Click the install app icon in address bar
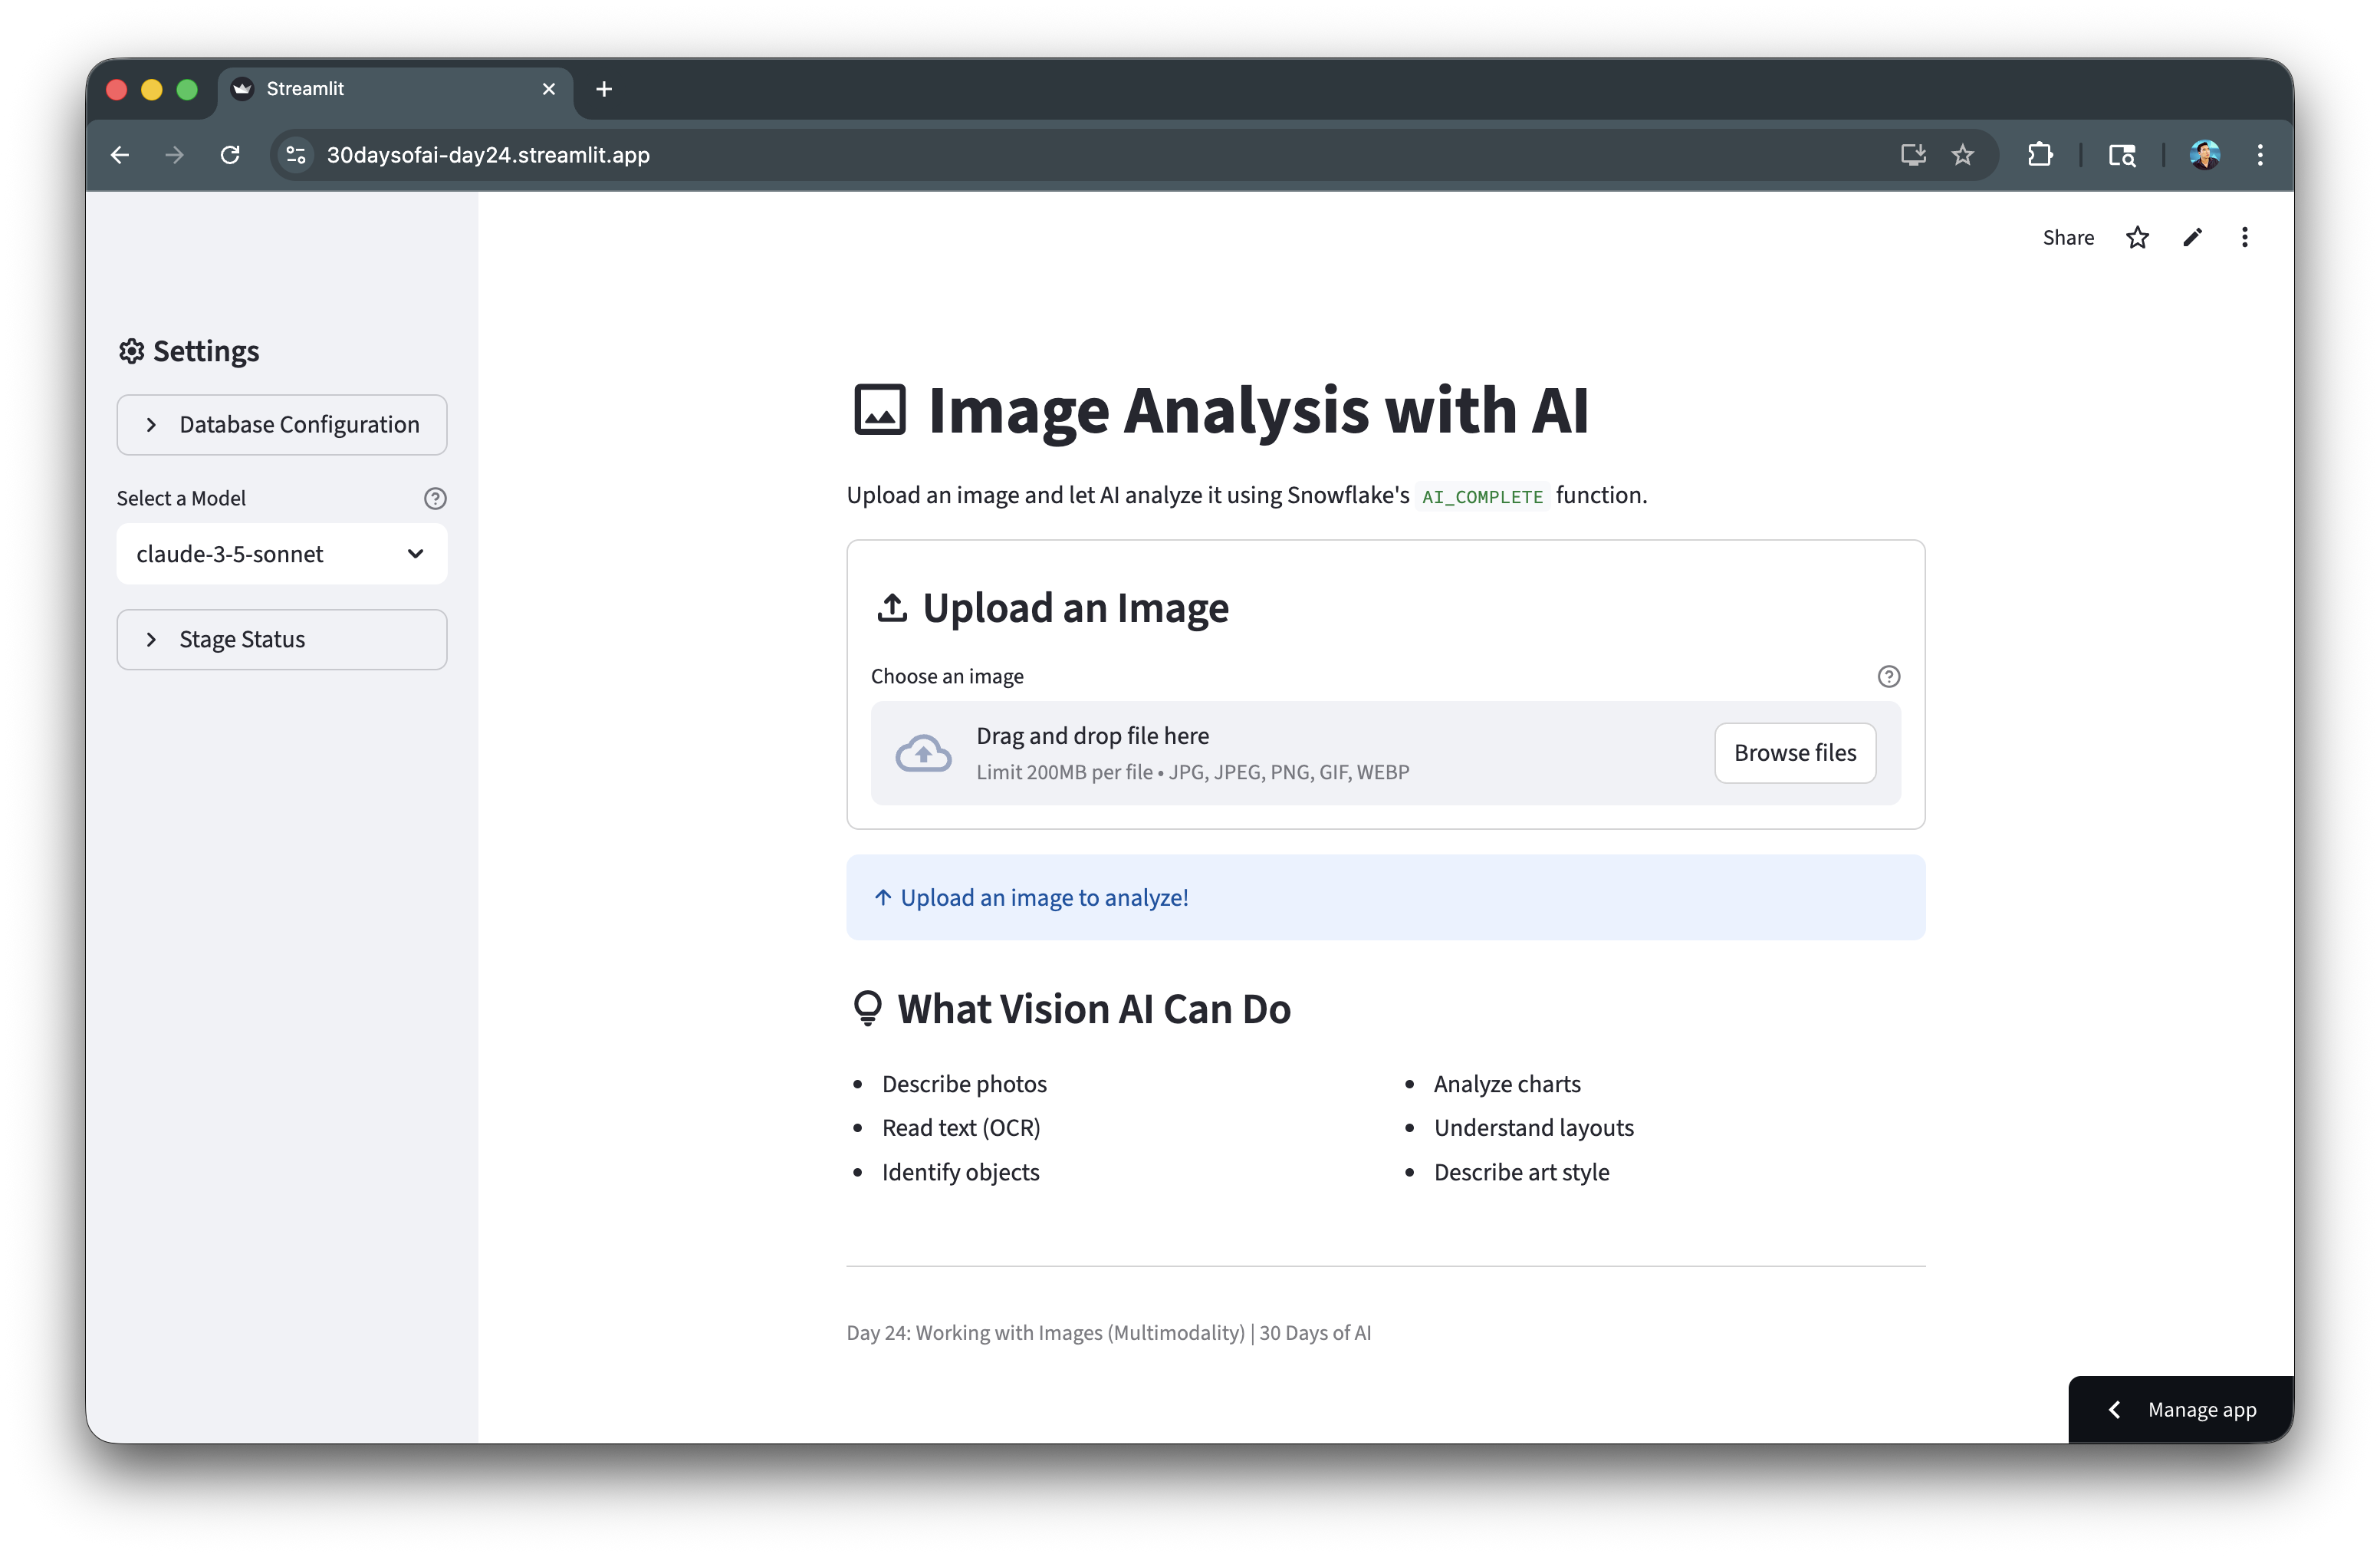The width and height of the screenshot is (2380, 1557). (x=1912, y=155)
